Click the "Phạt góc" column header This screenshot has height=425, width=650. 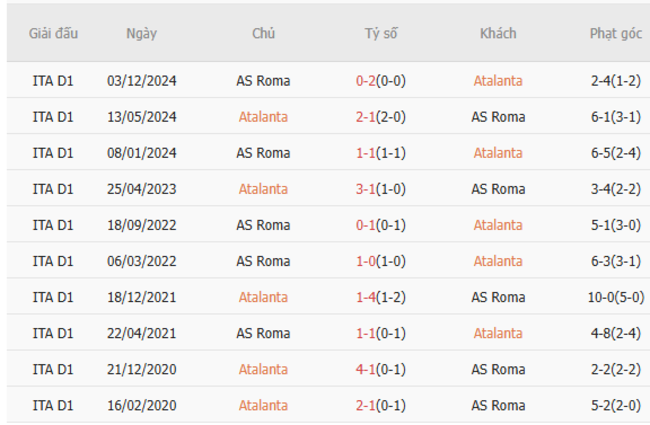(615, 33)
